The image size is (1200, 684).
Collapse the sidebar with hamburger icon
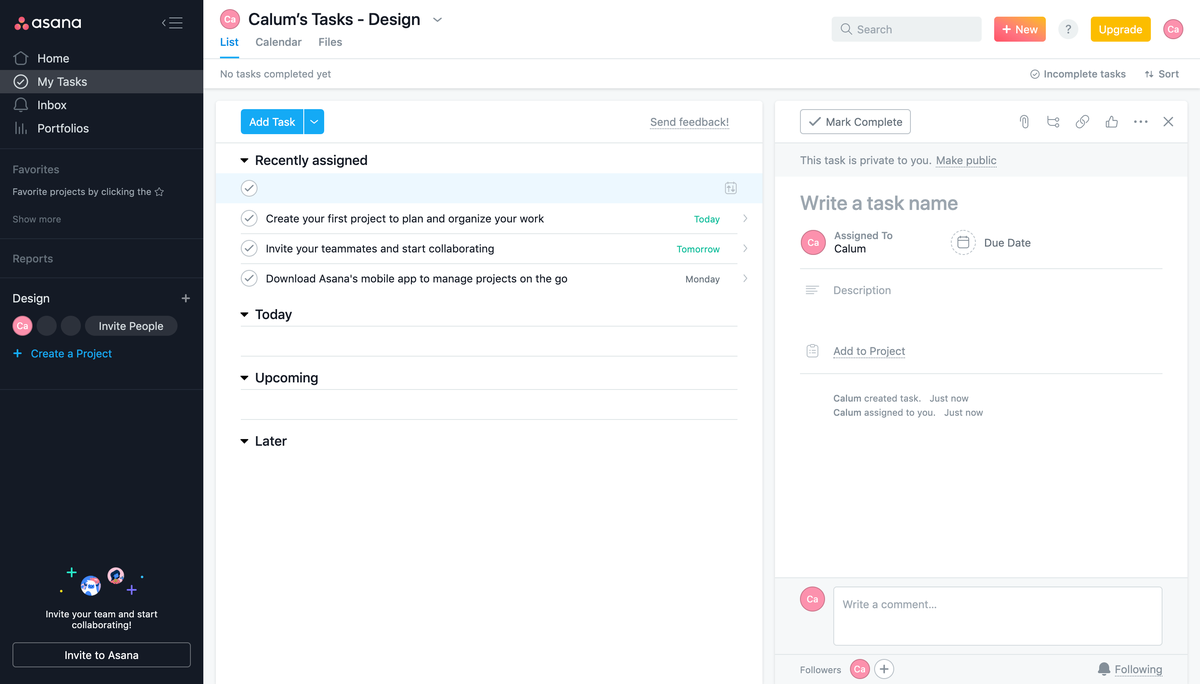172,23
